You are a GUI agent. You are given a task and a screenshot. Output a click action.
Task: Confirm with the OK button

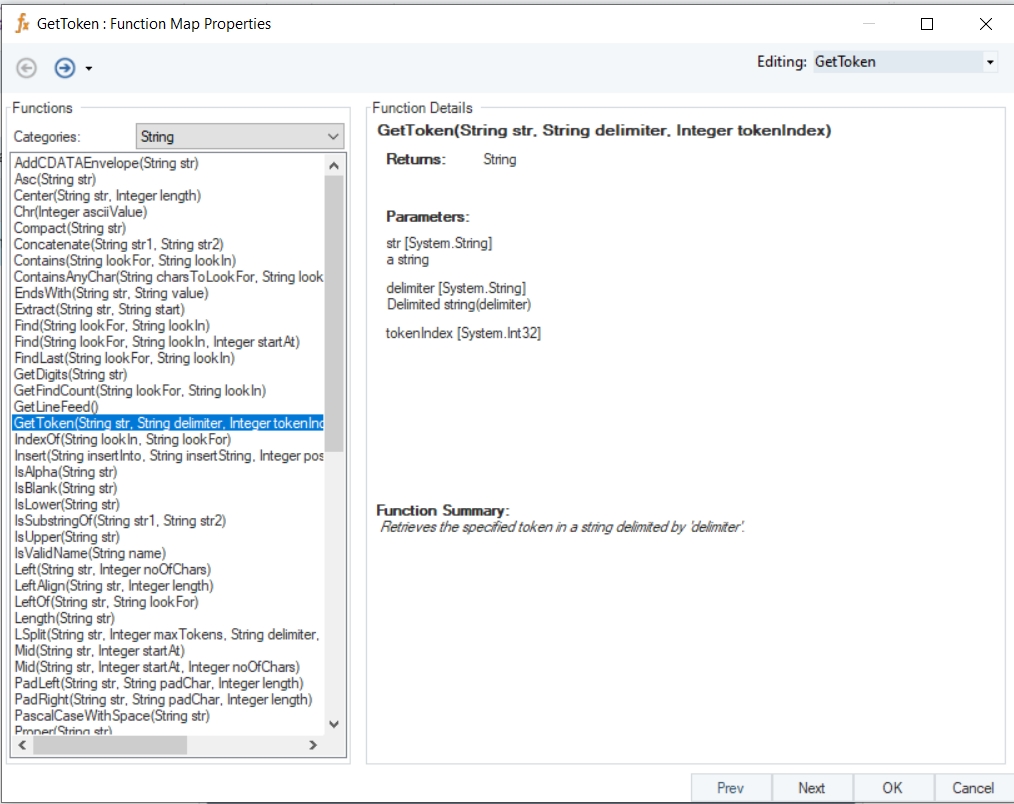[x=892, y=788]
